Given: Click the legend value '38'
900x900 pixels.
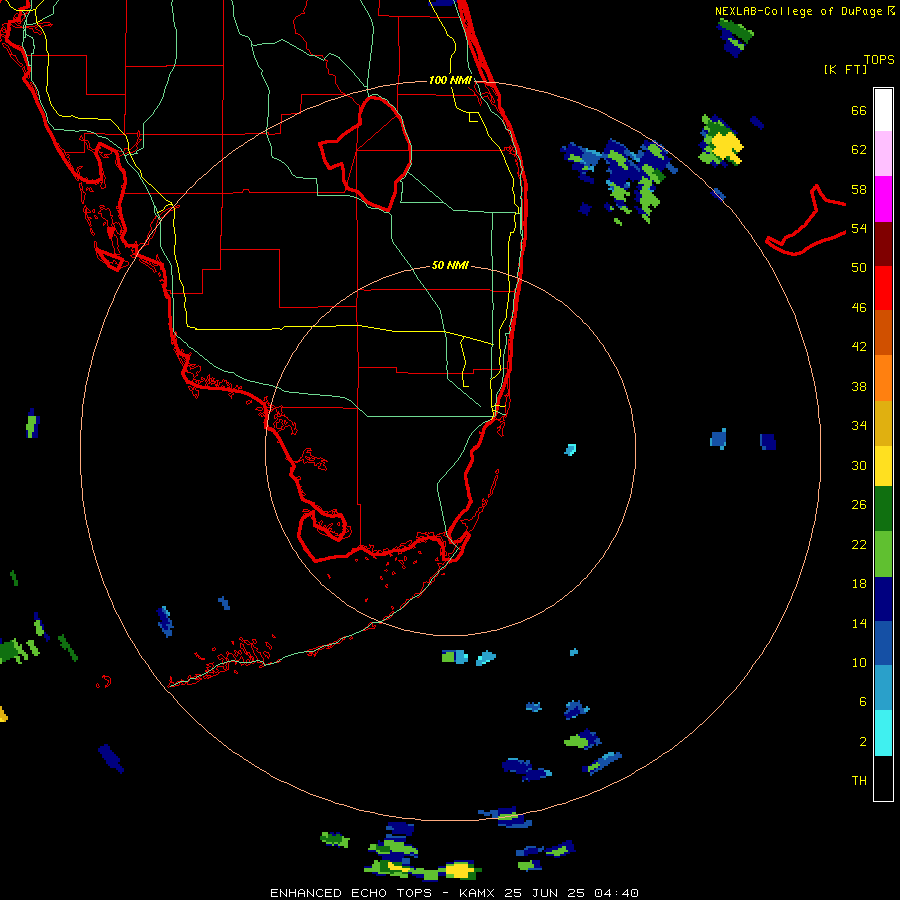Looking at the screenshot, I should coord(859,386).
